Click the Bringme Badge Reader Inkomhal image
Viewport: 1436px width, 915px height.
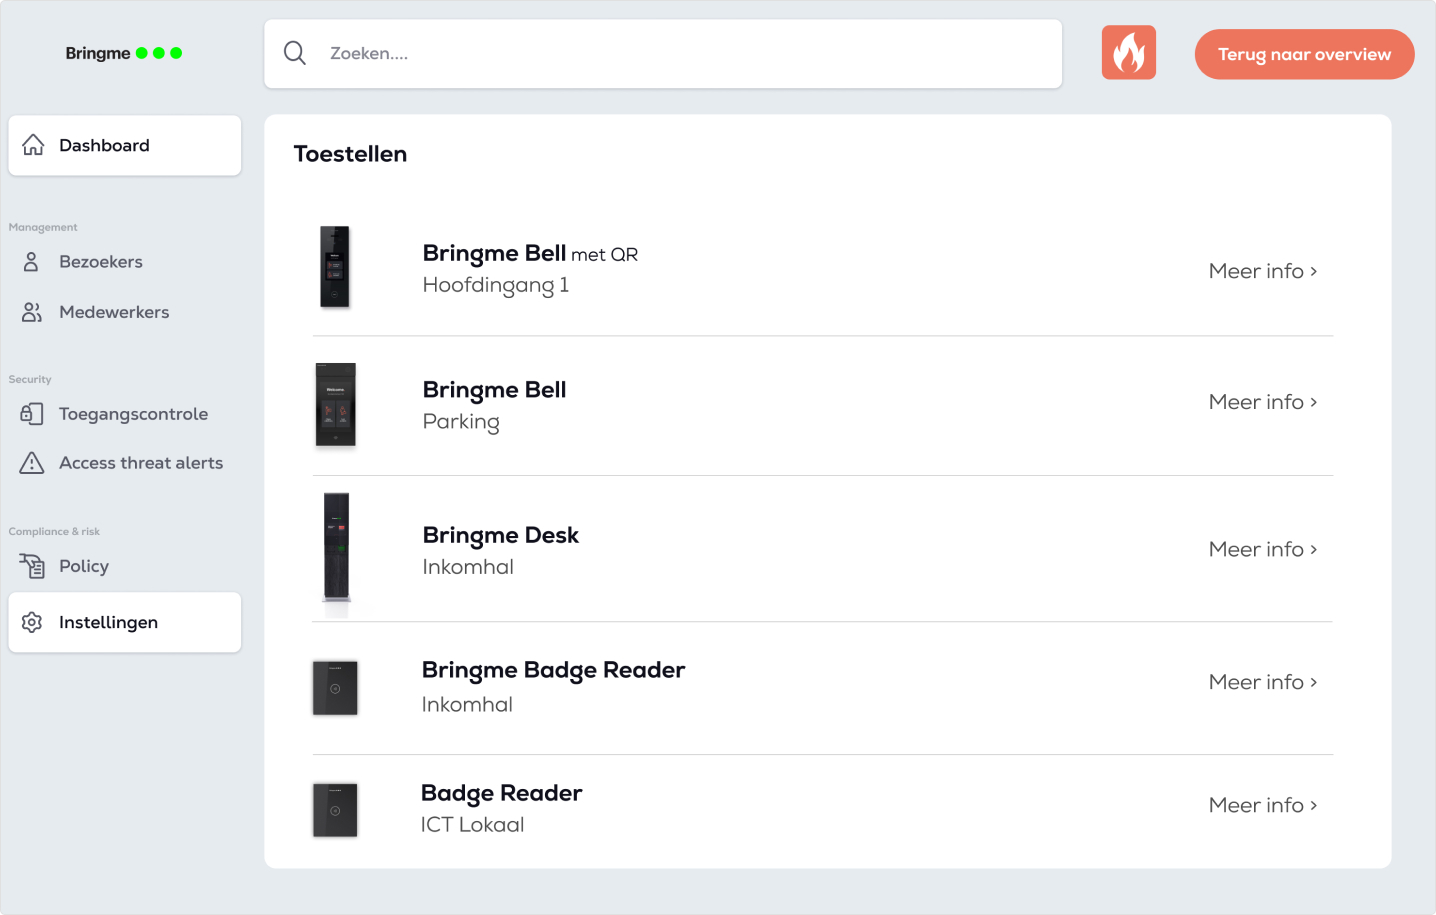click(335, 688)
